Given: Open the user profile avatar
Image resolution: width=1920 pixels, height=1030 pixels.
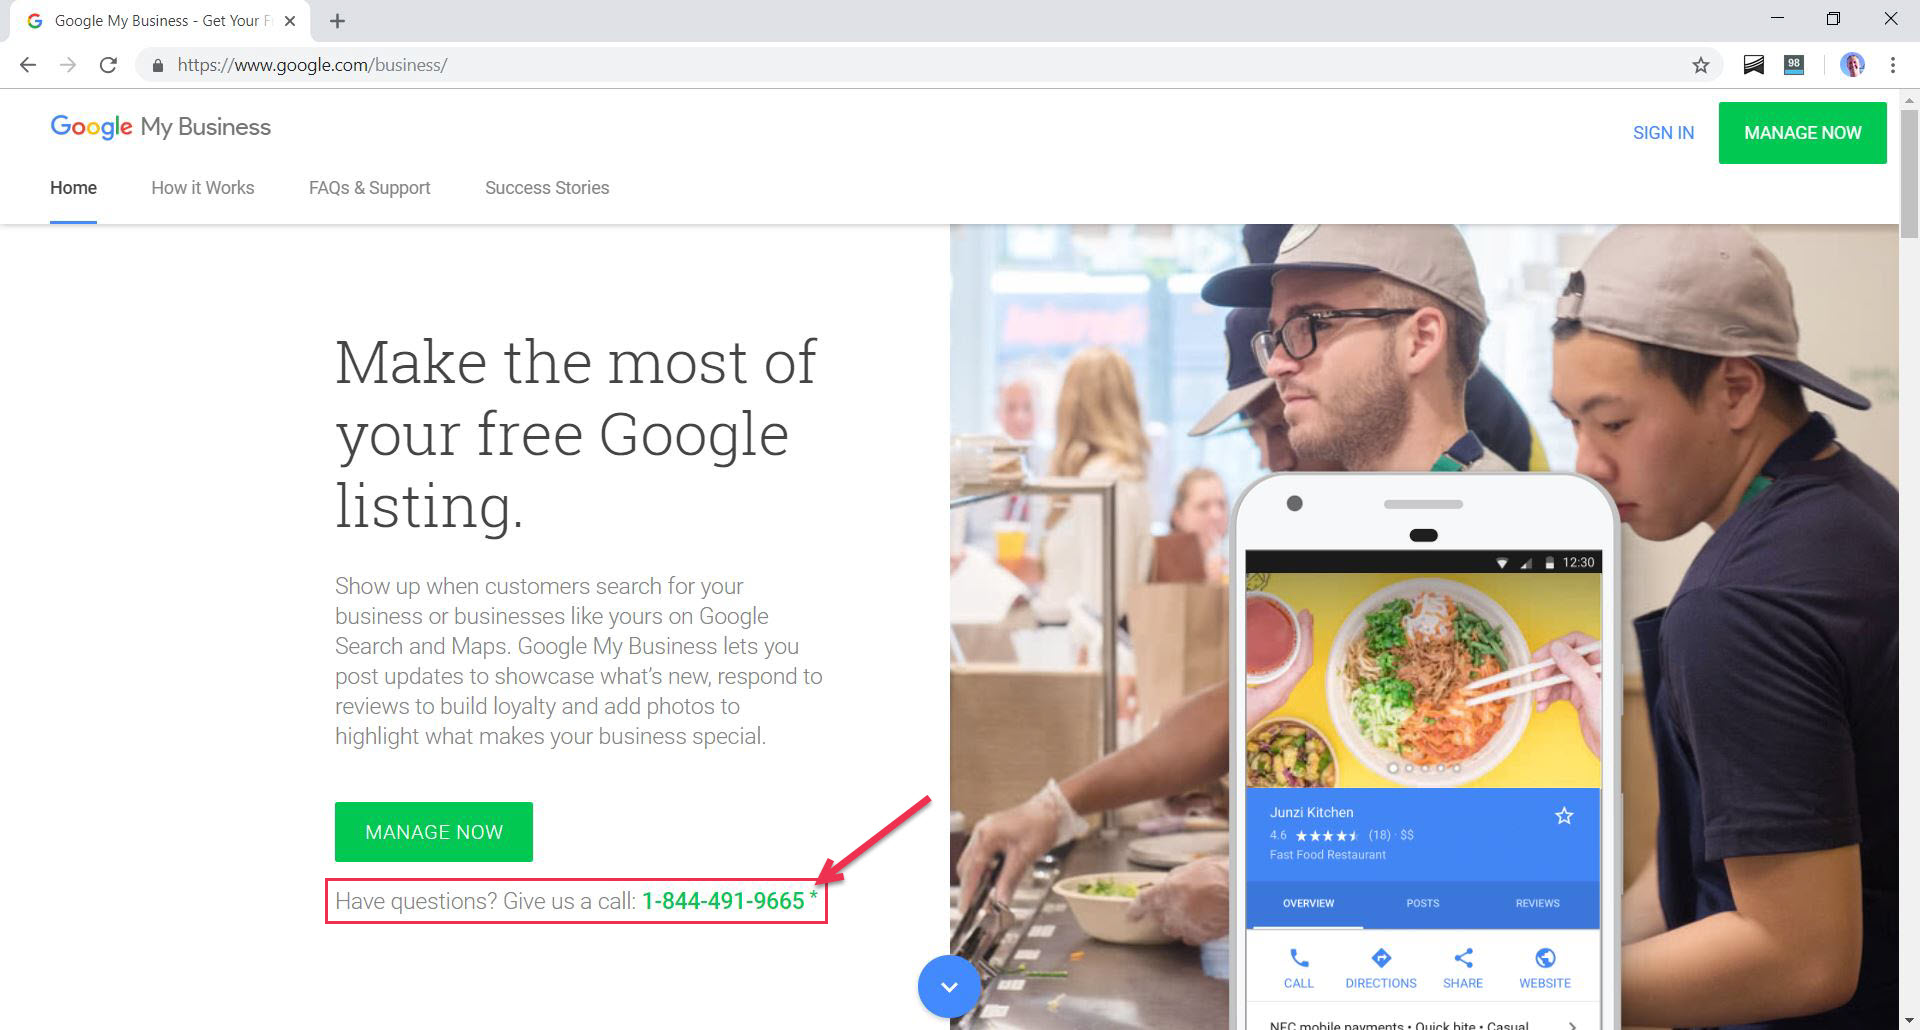Looking at the screenshot, I should point(1852,65).
